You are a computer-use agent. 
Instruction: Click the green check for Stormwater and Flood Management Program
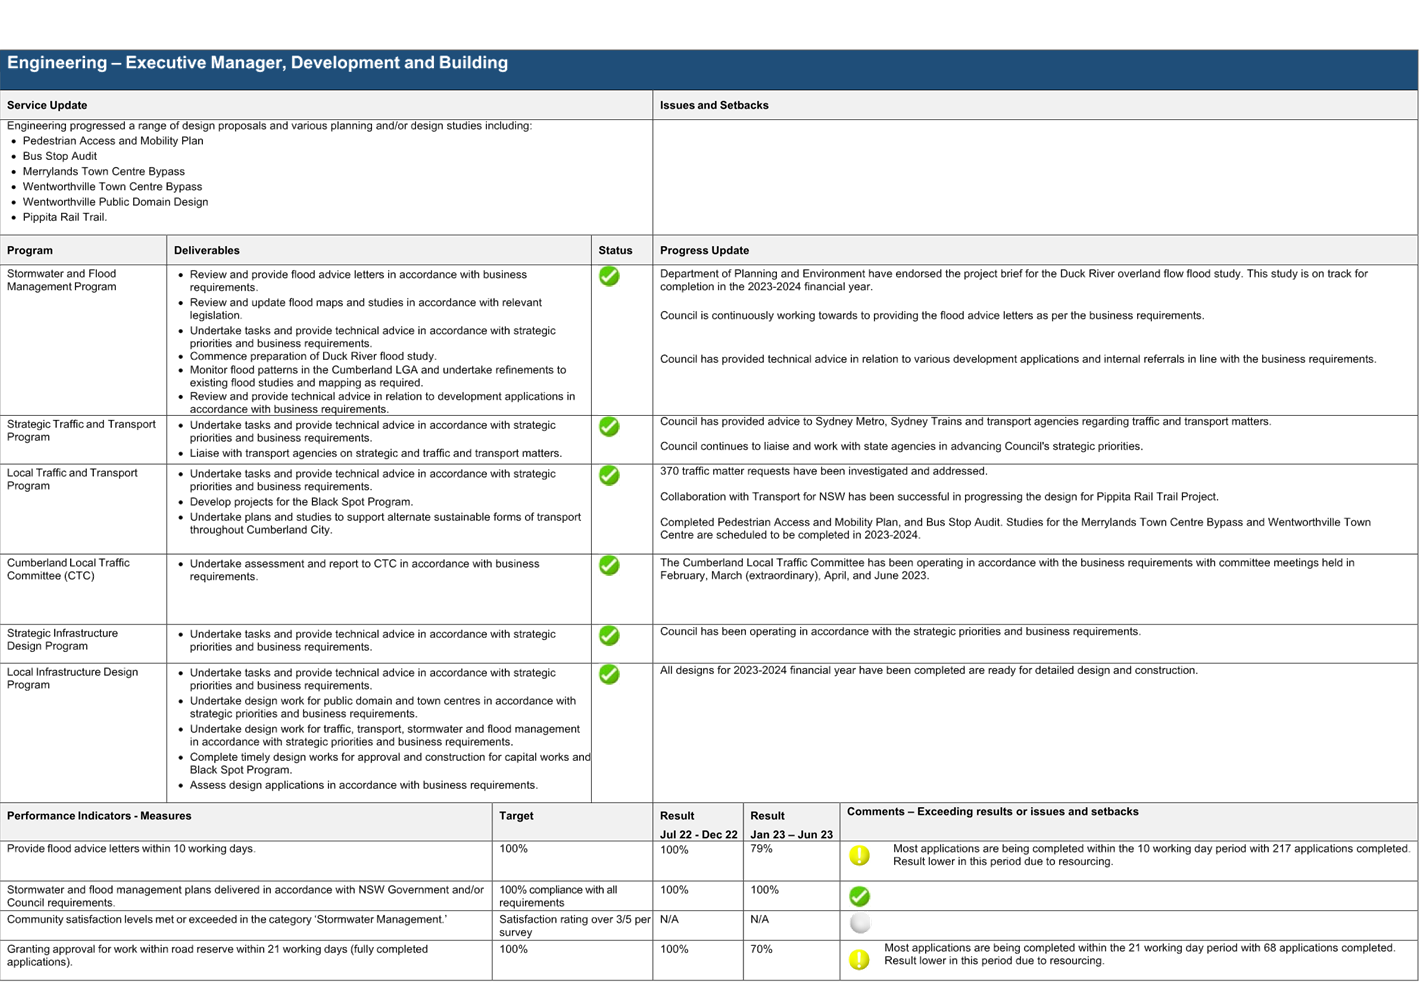tap(609, 276)
